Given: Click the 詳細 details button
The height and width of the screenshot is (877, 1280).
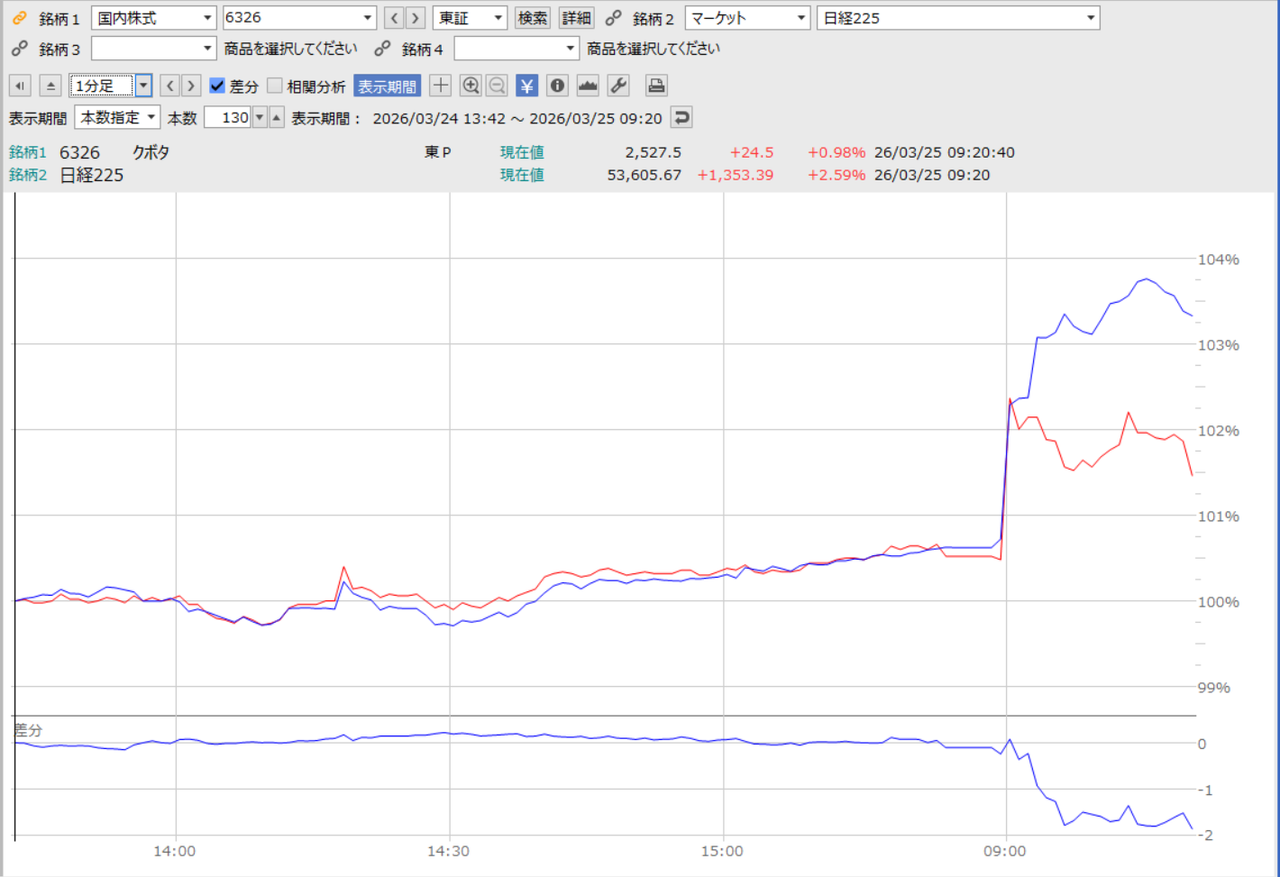Looking at the screenshot, I should point(576,18).
